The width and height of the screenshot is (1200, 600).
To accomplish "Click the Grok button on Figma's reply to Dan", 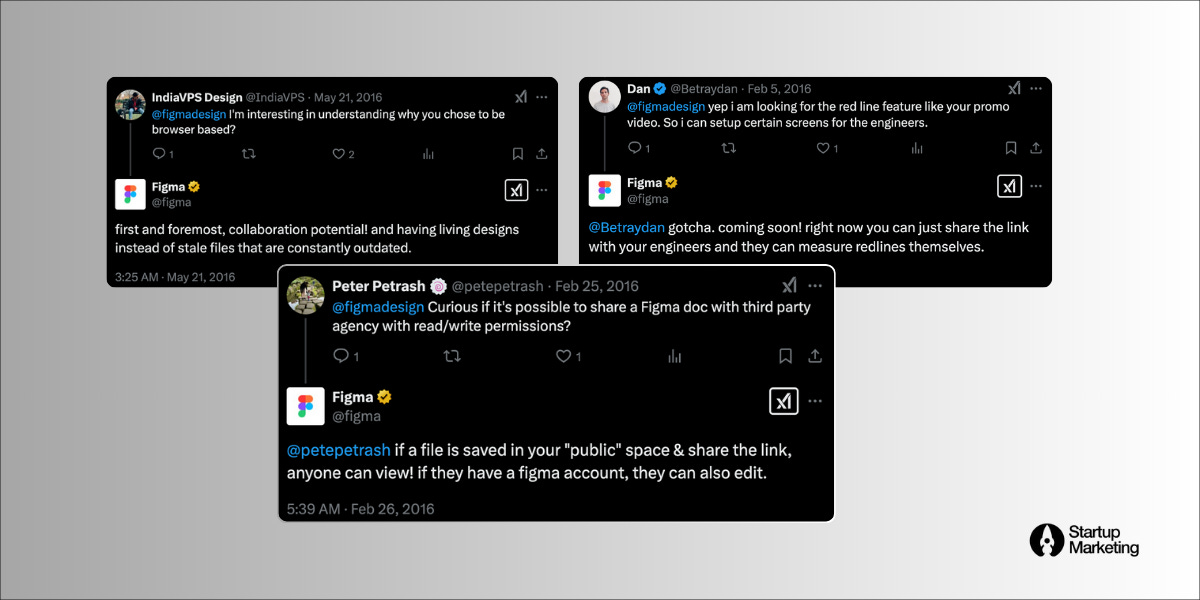I will pyautogui.click(x=1010, y=186).
